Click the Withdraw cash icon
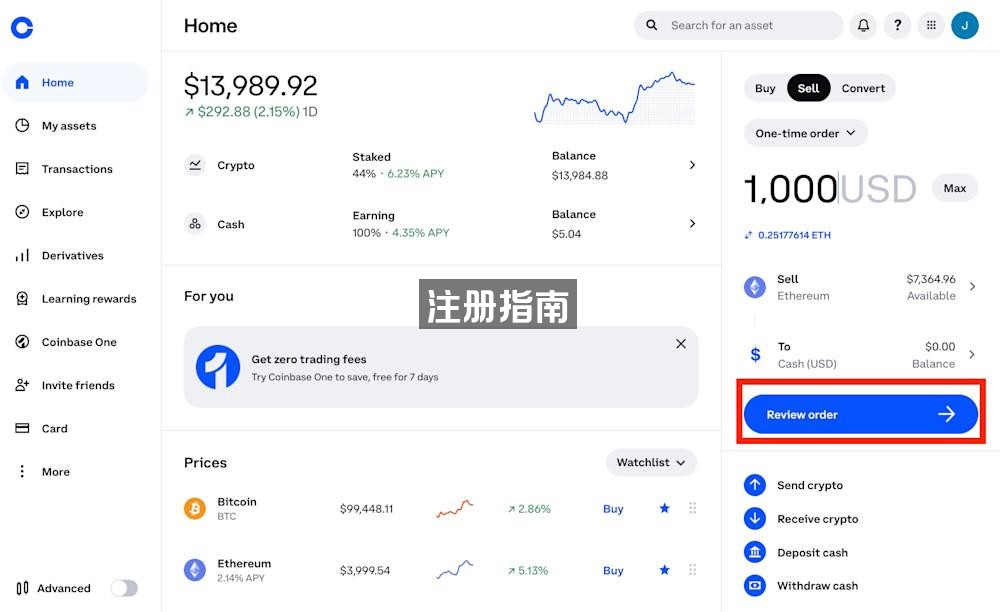The height and width of the screenshot is (612, 1000). 755,585
